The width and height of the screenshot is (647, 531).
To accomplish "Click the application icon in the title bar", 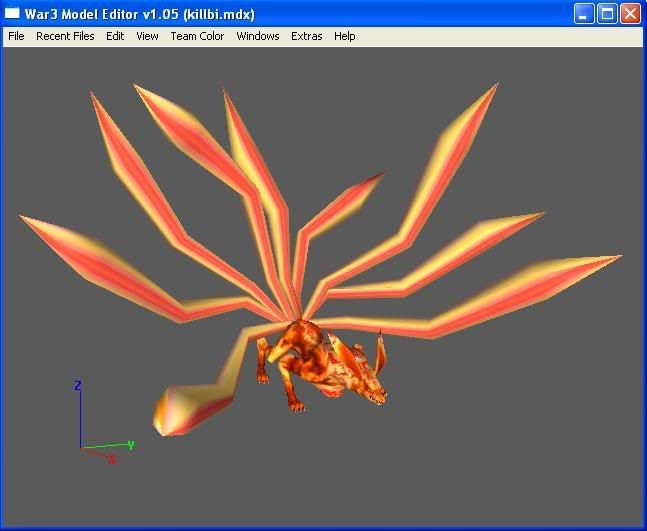I will tap(12, 14).
